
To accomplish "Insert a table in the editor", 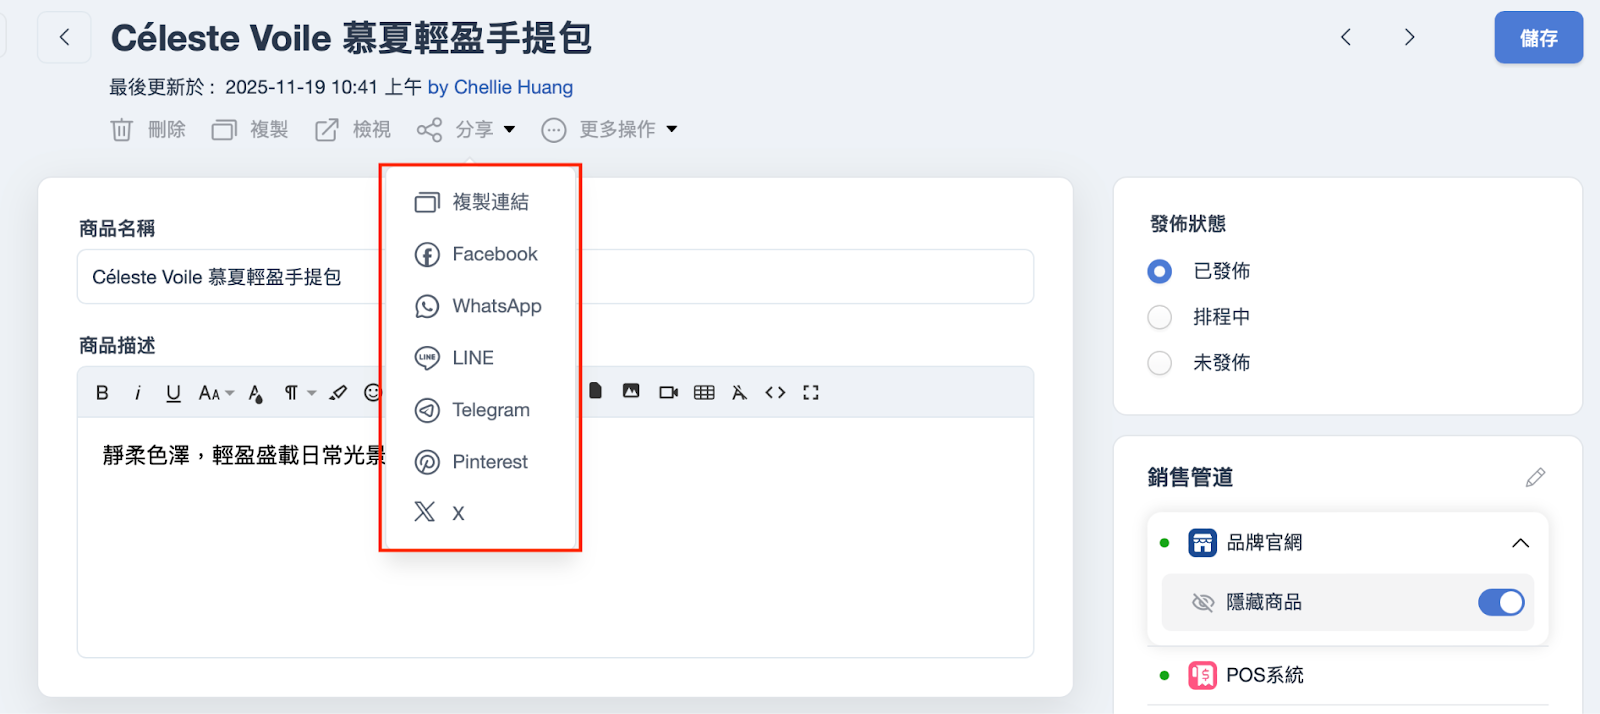I will pyautogui.click(x=704, y=393).
